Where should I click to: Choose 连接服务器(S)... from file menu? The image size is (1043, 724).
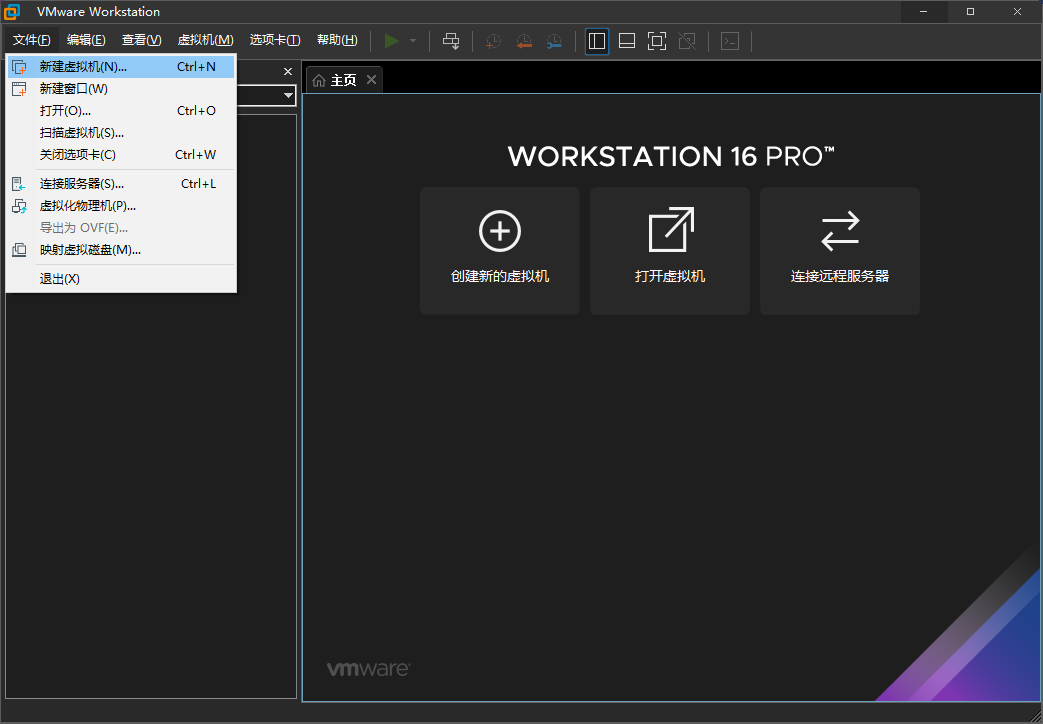point(81,184)
